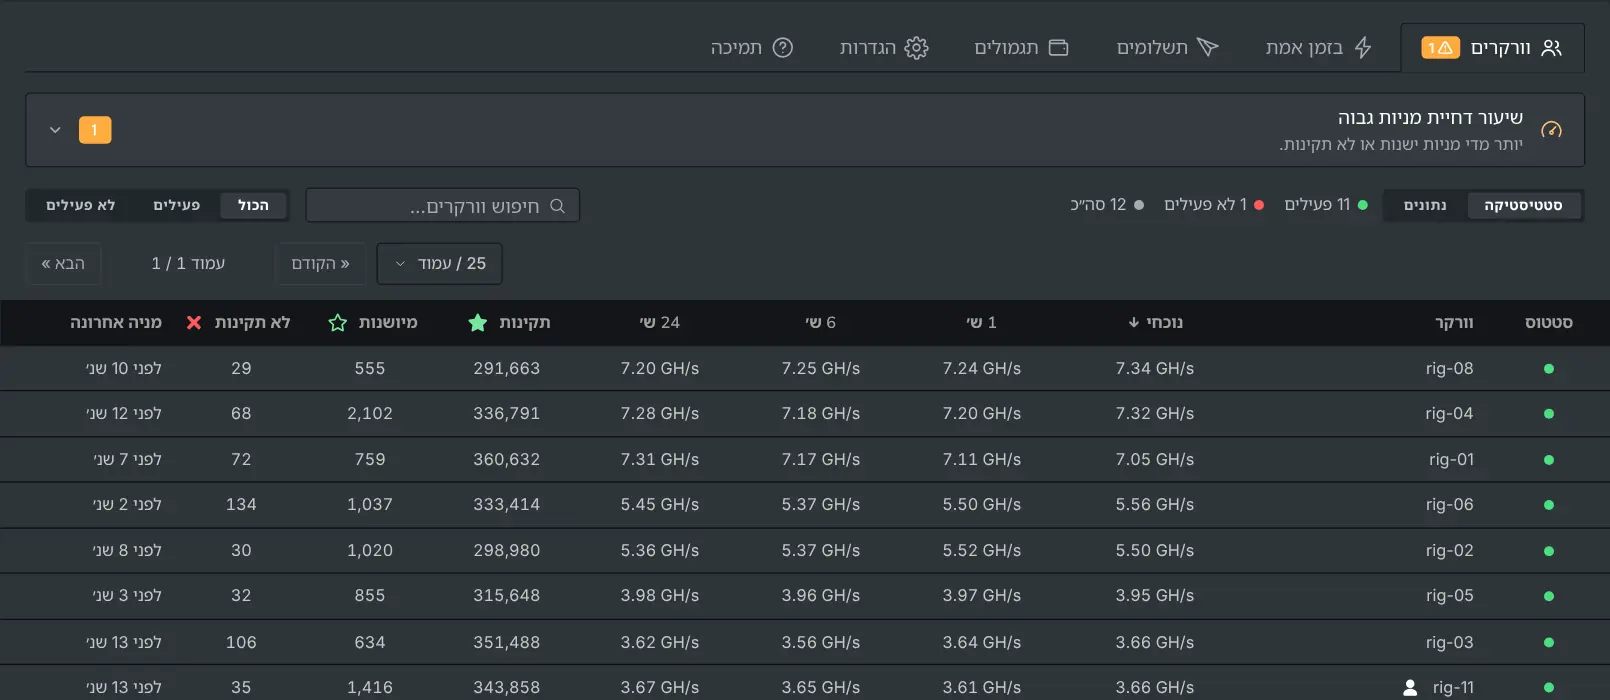
Task: Sort by נוכחי hashrate column arrow
Action: pos(1133,323)
